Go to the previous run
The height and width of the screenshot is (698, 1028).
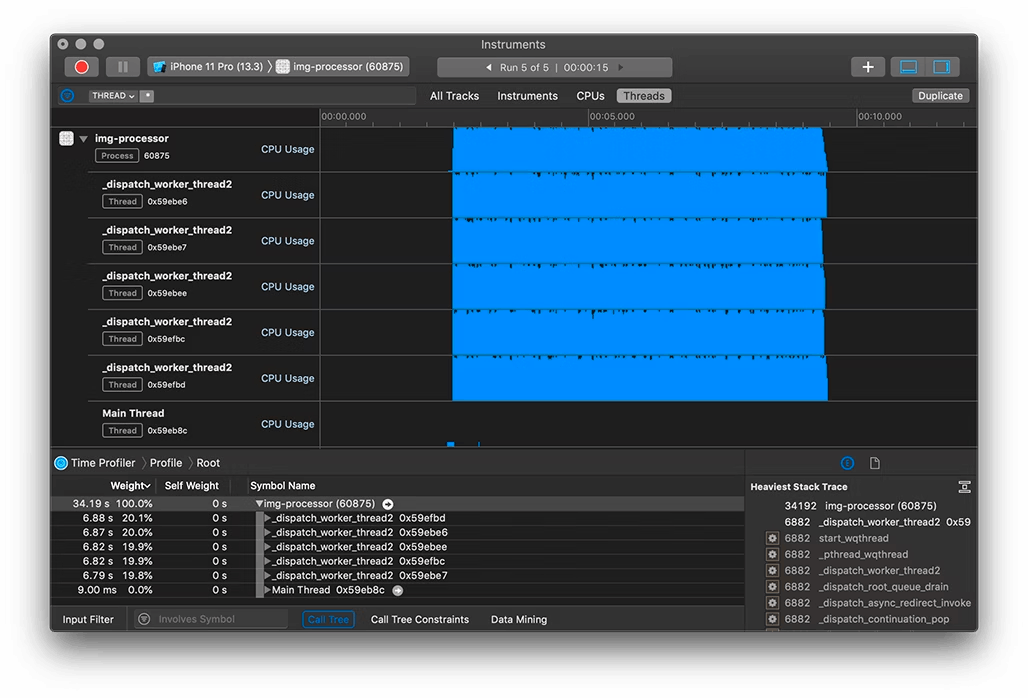tap(488, 68)
